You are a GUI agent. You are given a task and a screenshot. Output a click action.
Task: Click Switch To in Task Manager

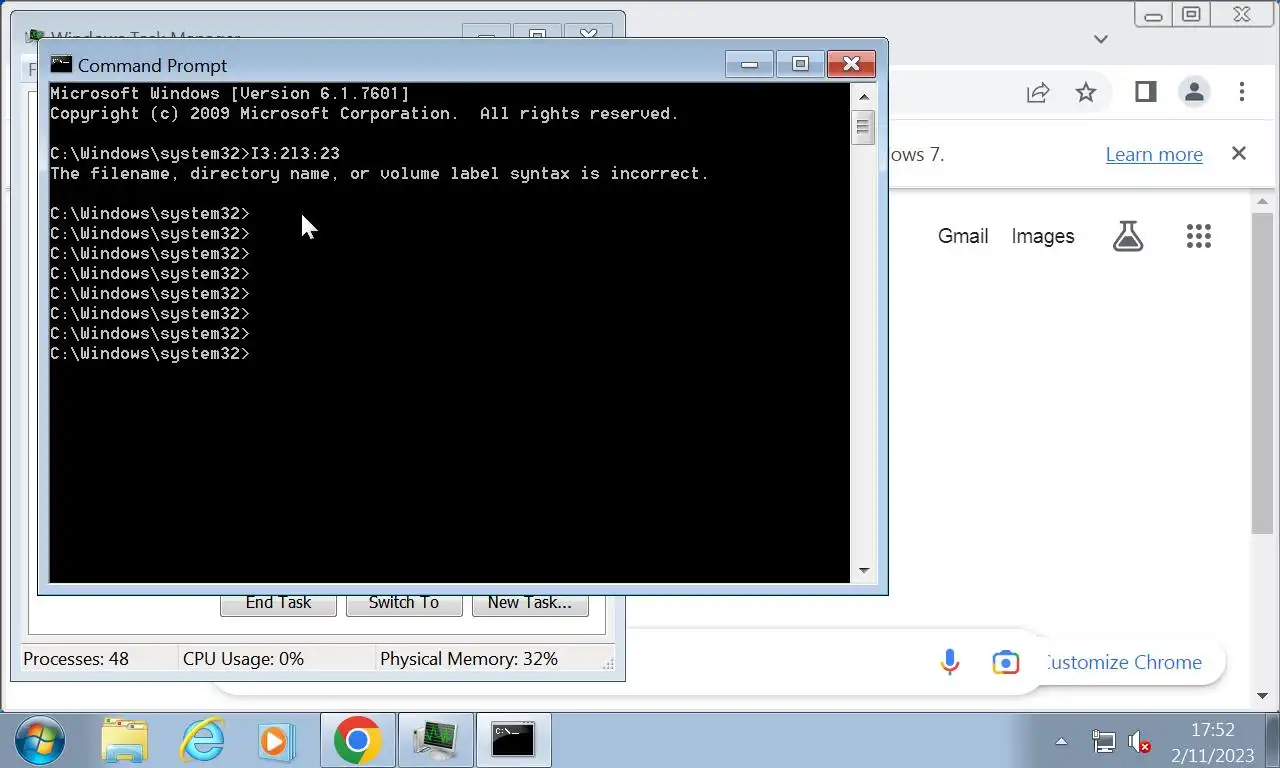click(404, 603)
